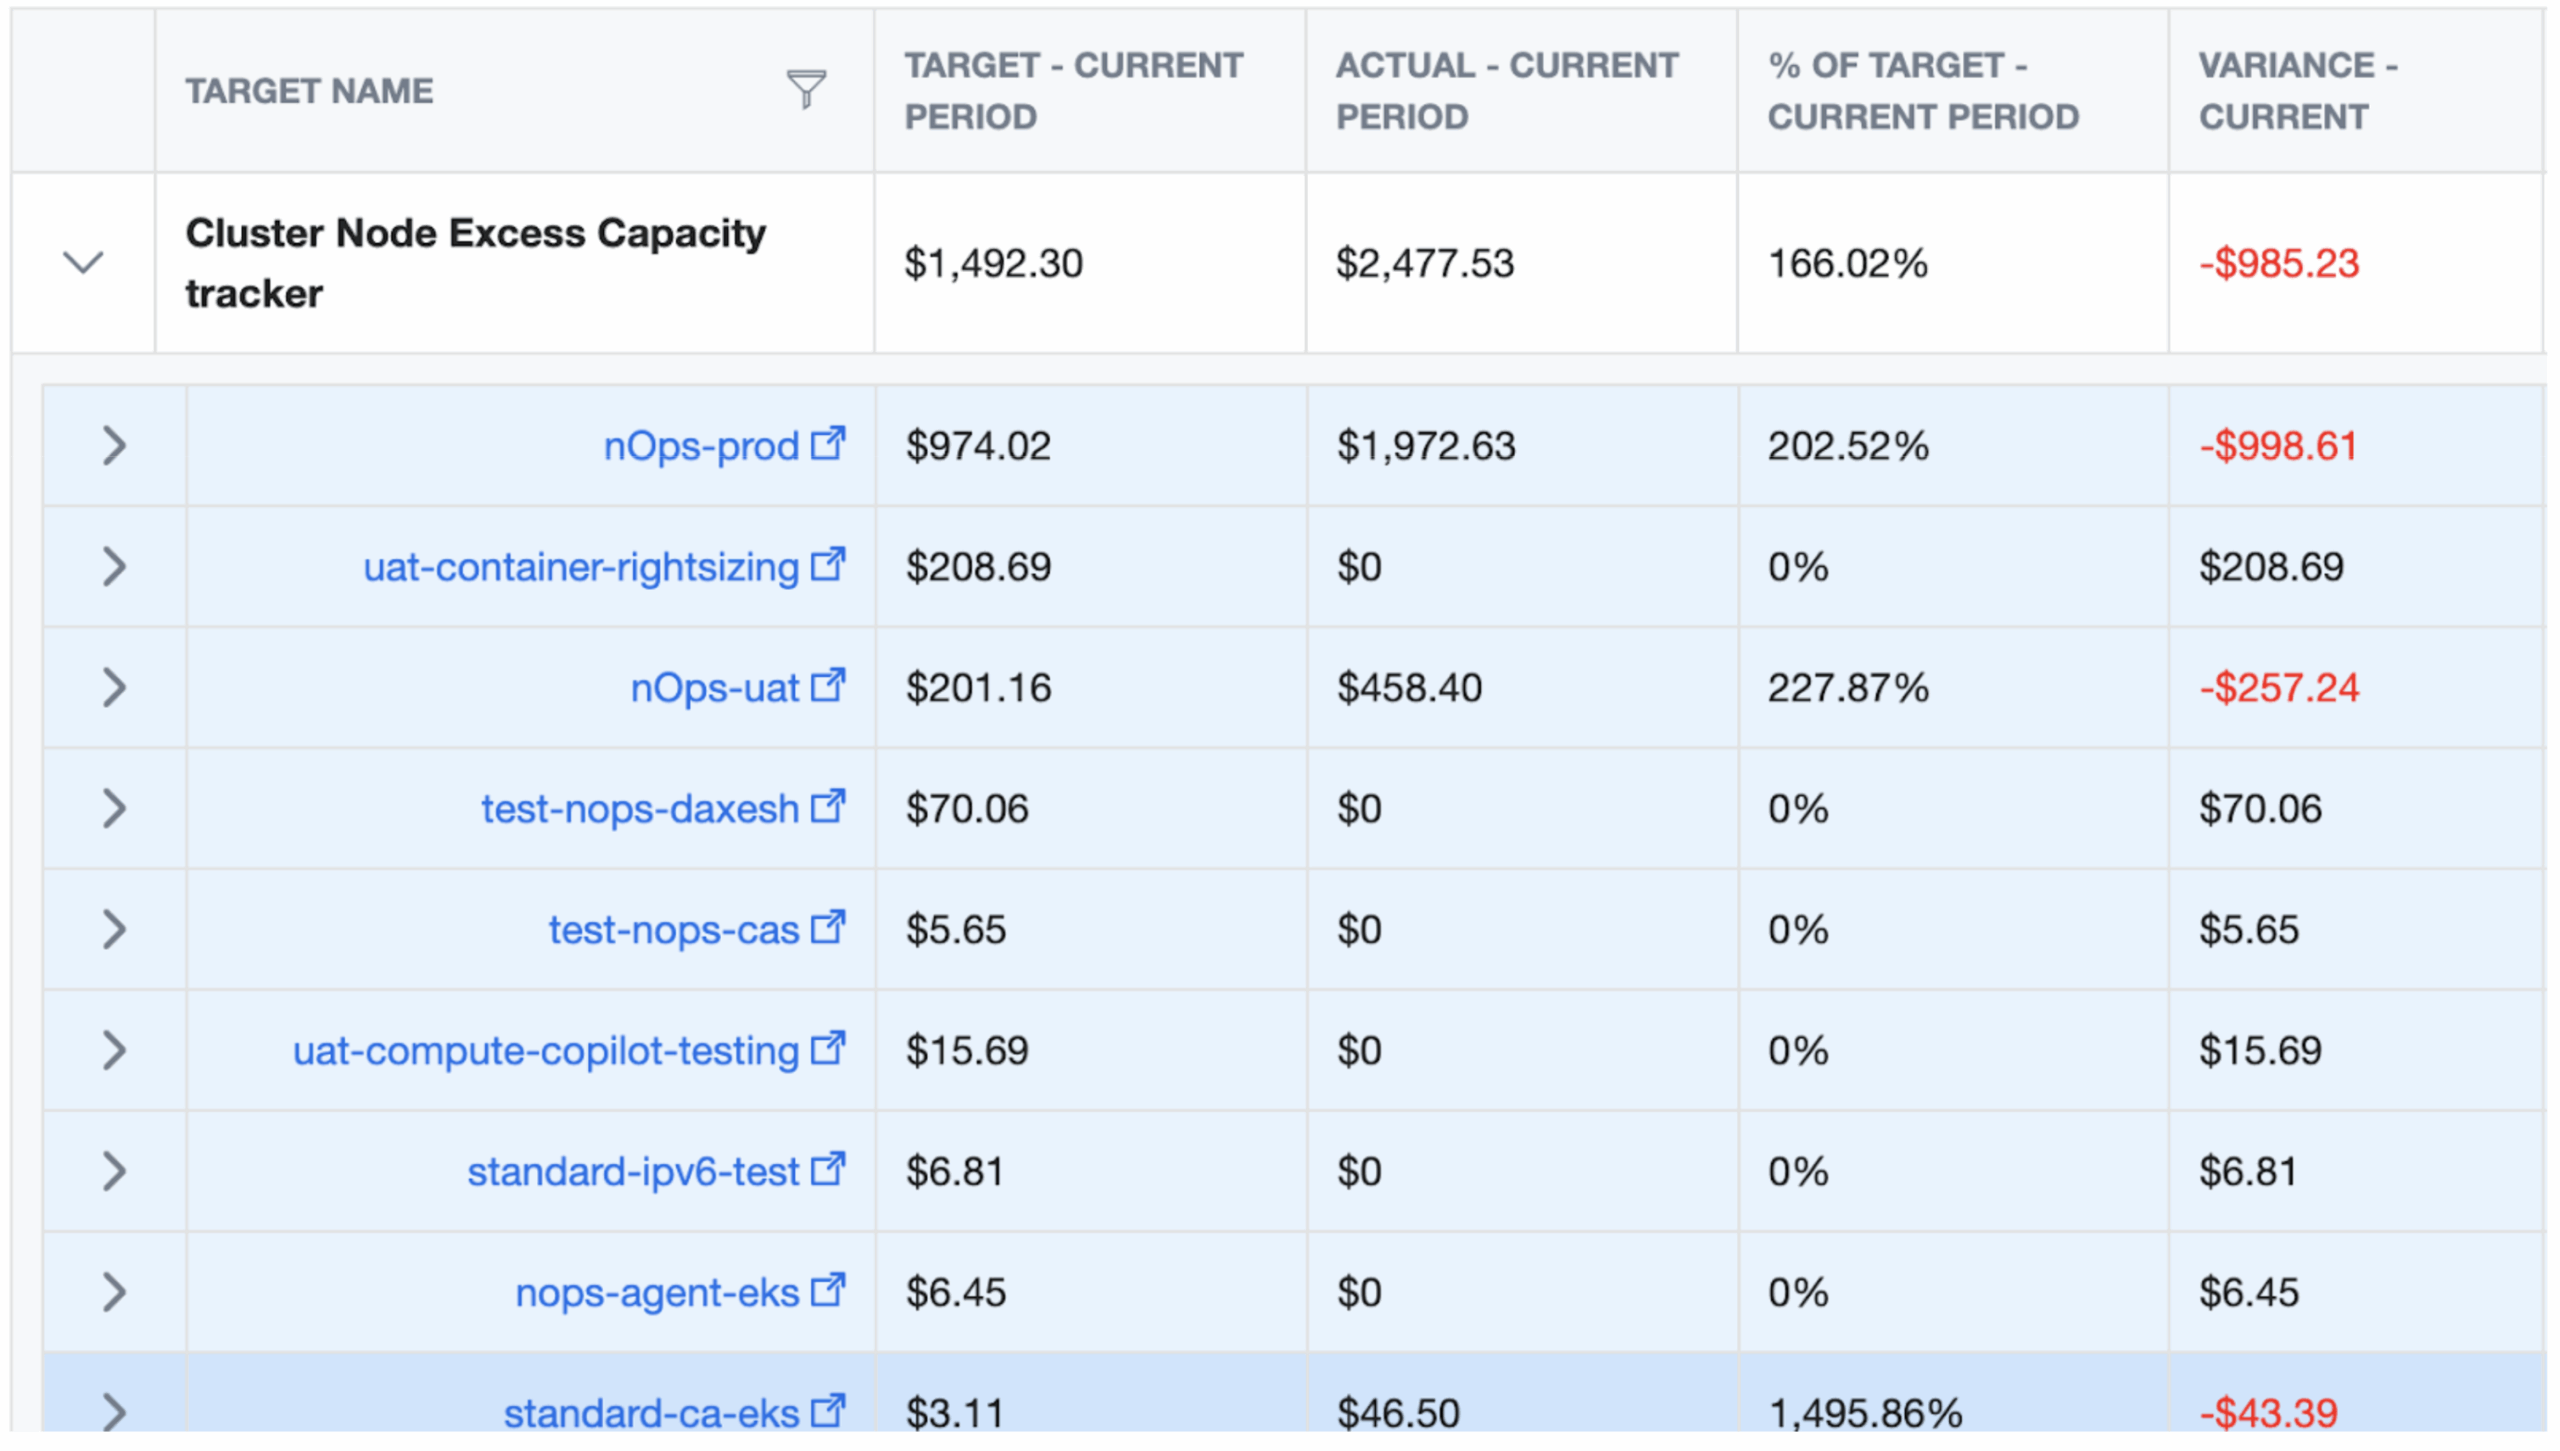Open external link icon beside standard-ipv6-test
Image resolution: width=2560 pixels, height=1451 pixels.
pos(827,1169)
